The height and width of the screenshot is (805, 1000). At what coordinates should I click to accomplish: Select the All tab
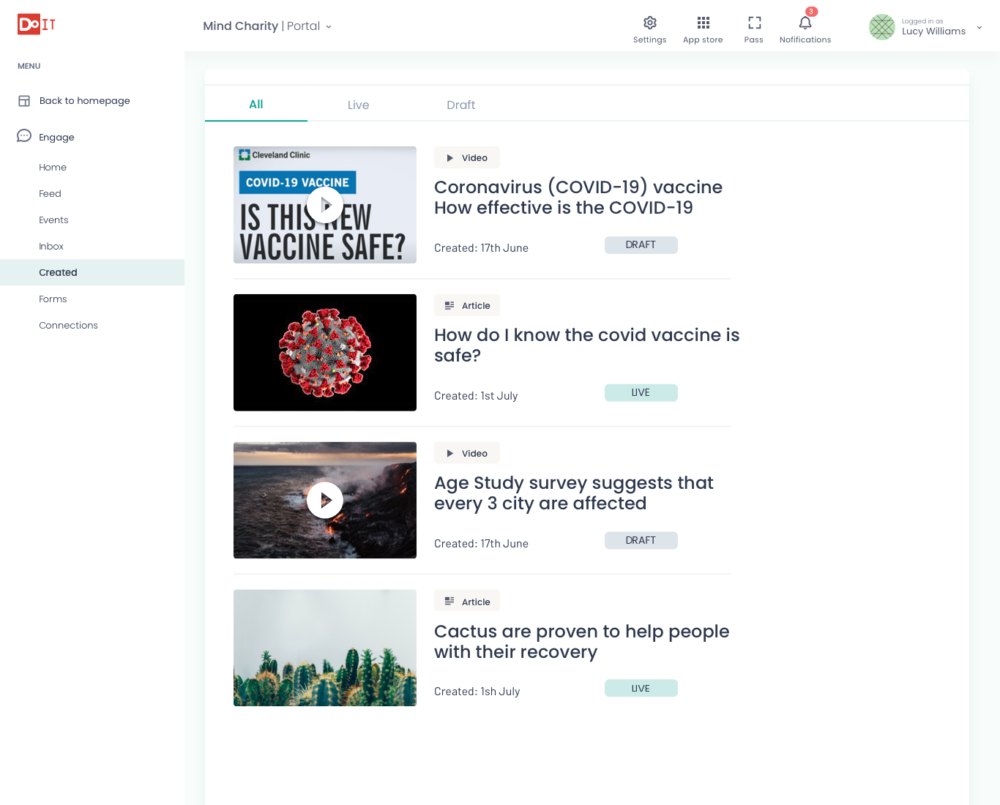pyautogui.click(x=256, y=105)
